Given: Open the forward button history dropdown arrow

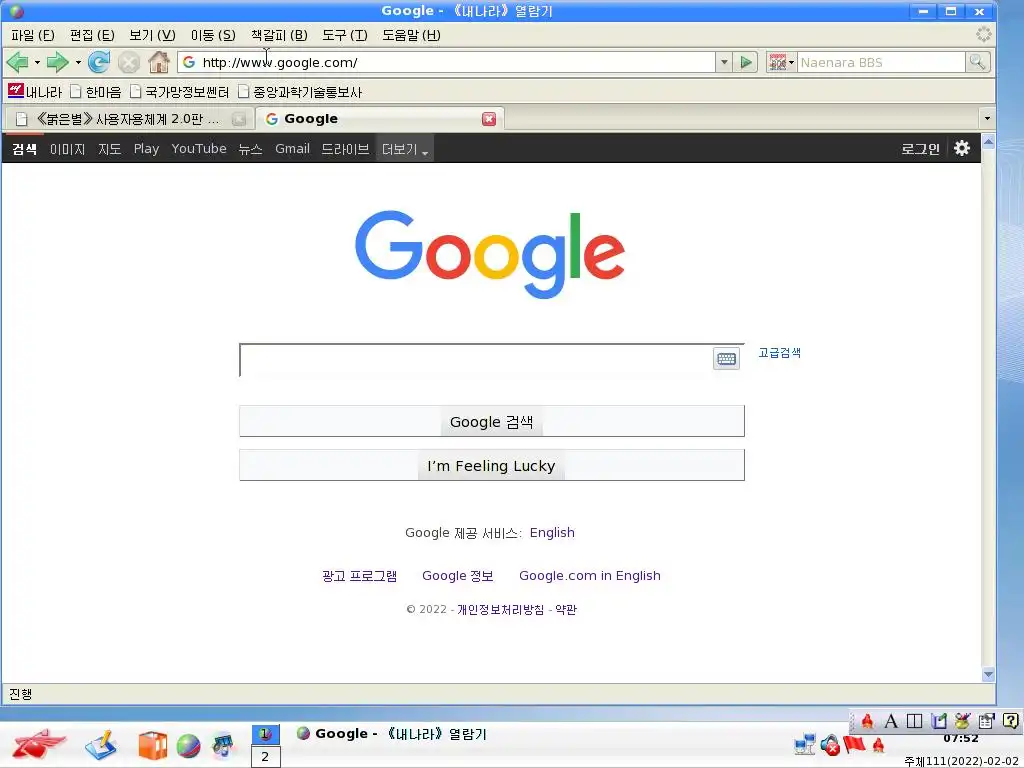Looking at the screenshot, I should pyautogui.click(x=78, y=63).
